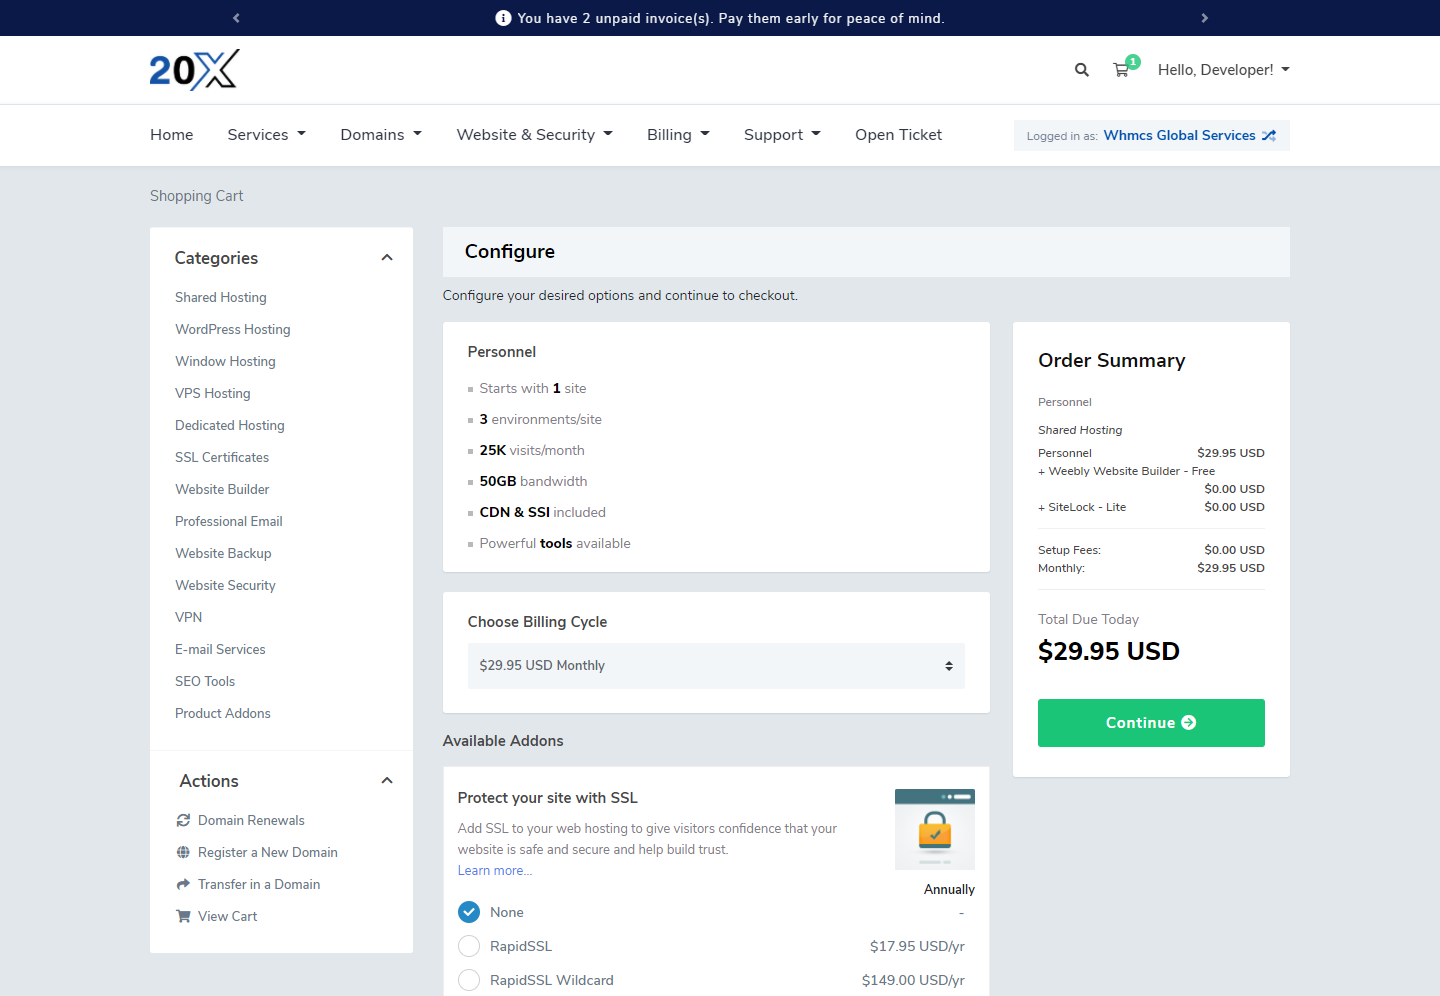The width and height of the screenshot is (1440, 996).
Task: Click the 20X logo
Action: (194, 70)
